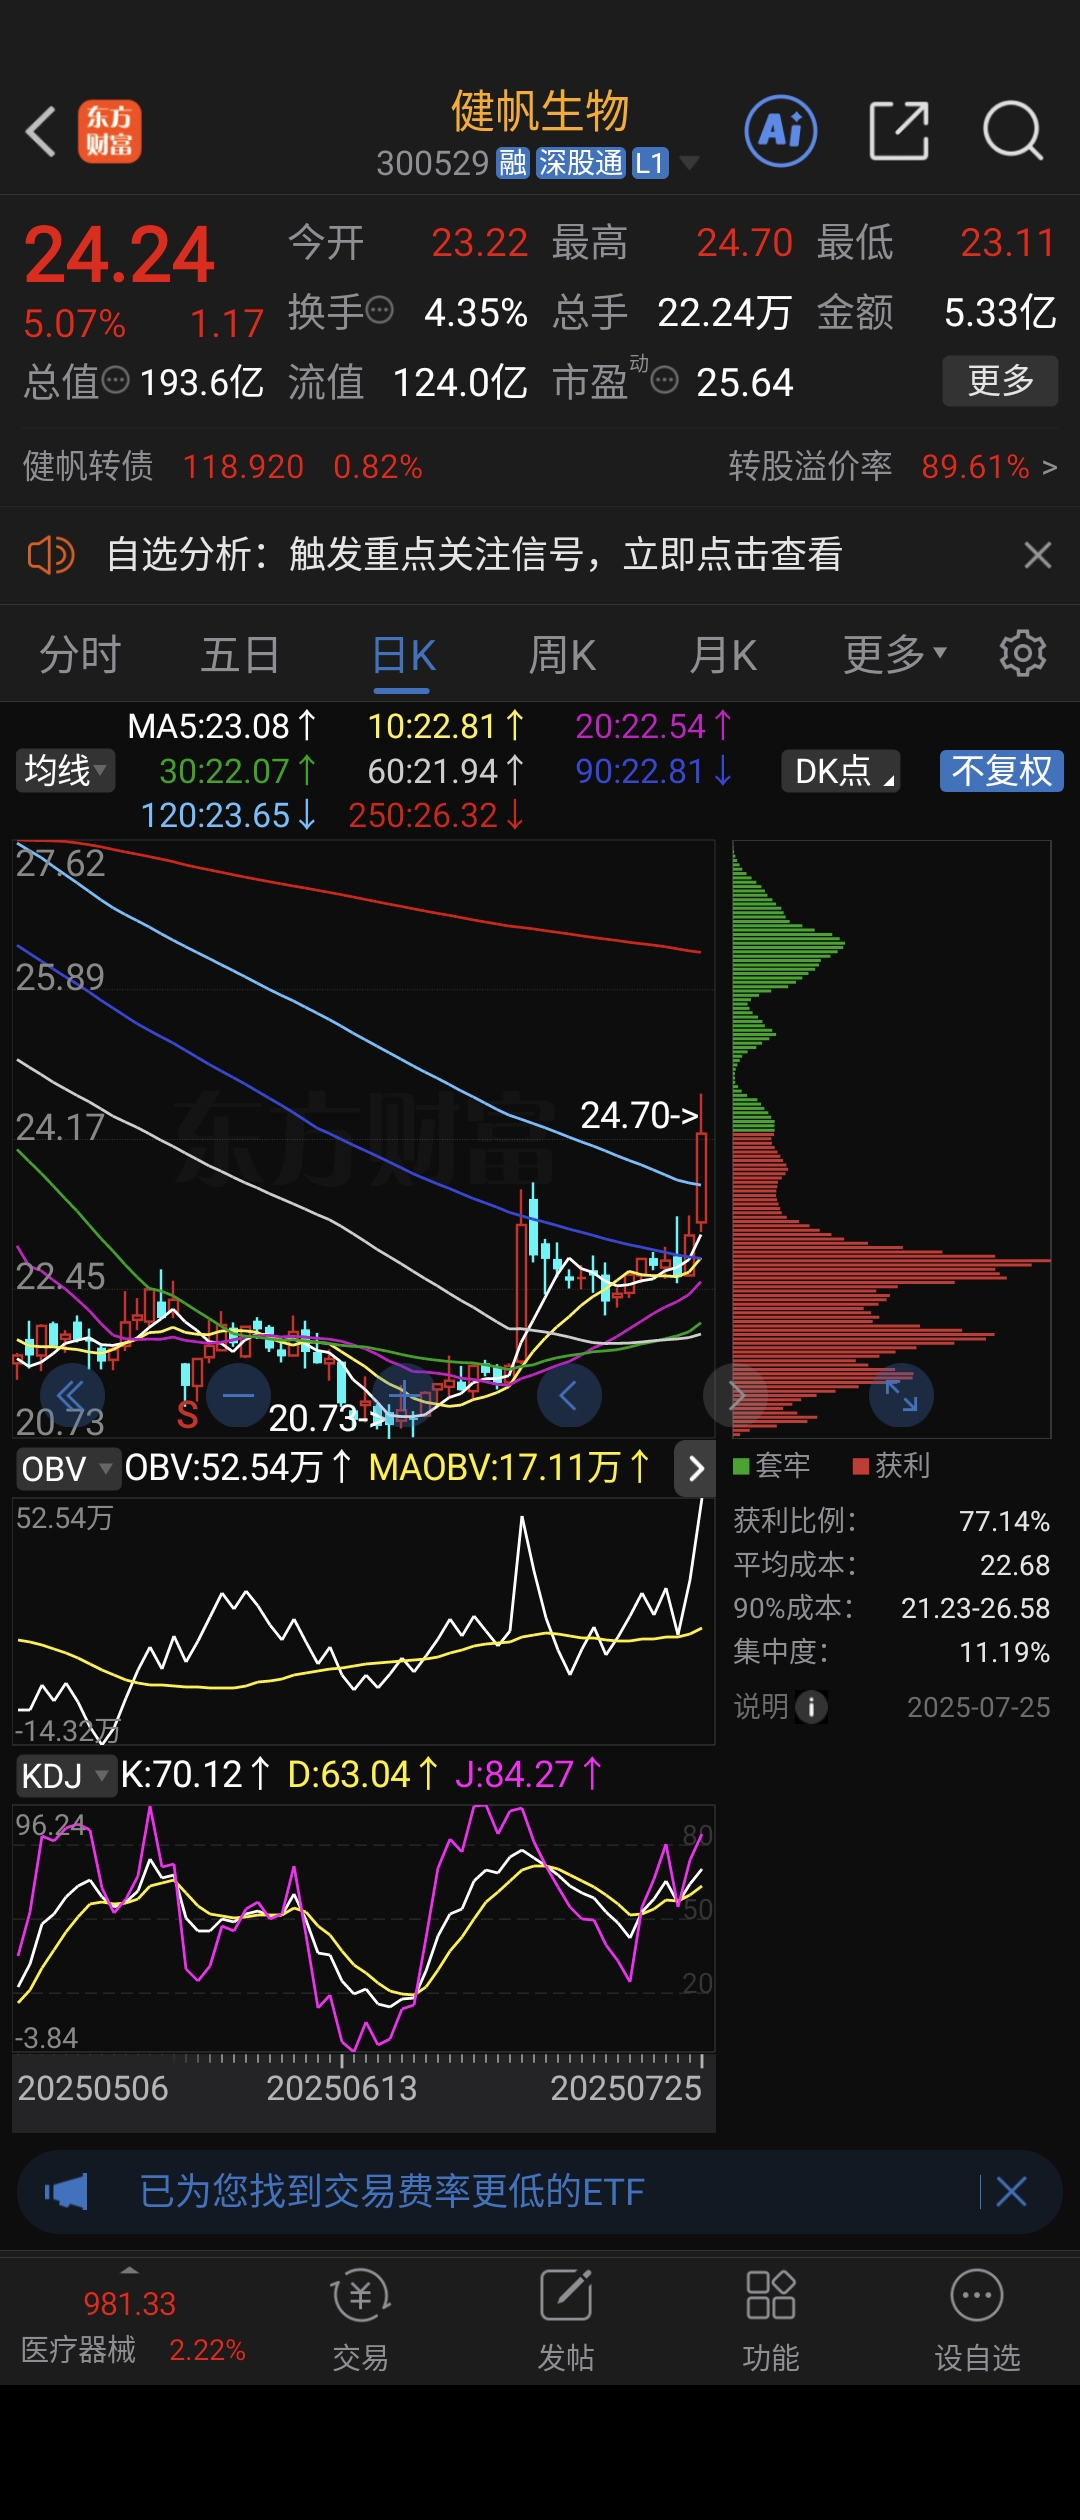Tap the share export icon
1080x2520 pixels.
pyautogui.click(x=899, y=131)
